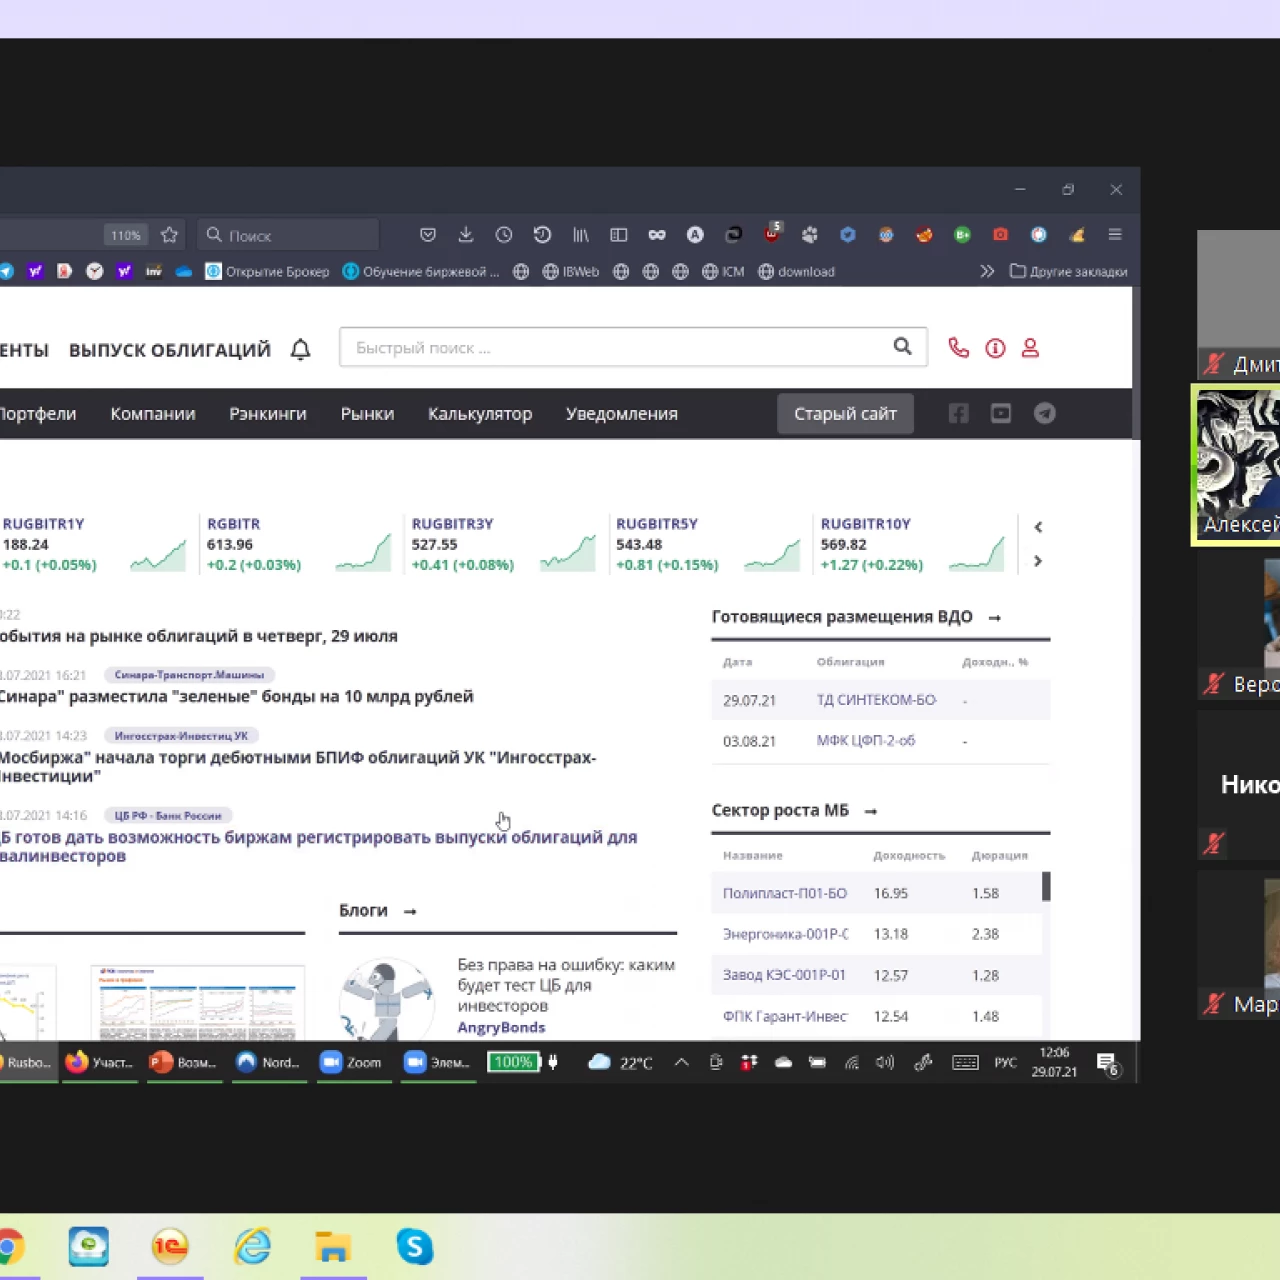The image size is (1280, 1280).
Task: Click the magnifier icon in quick search field
Action: pyautogui.click(x=903, y=346)
